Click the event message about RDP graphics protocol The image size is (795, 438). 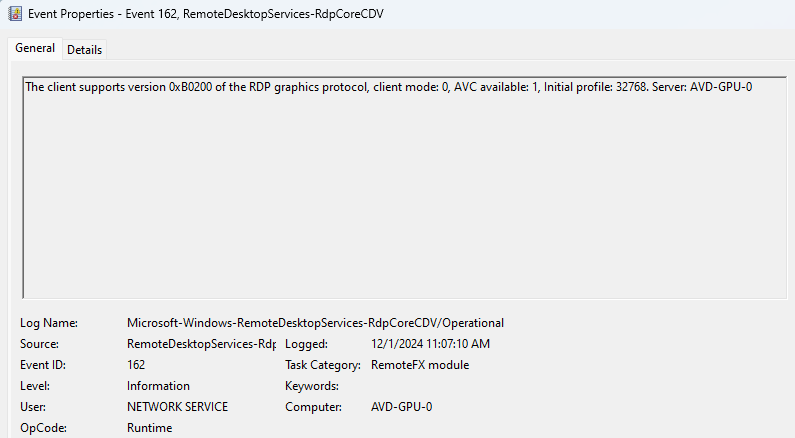point(388,87)
